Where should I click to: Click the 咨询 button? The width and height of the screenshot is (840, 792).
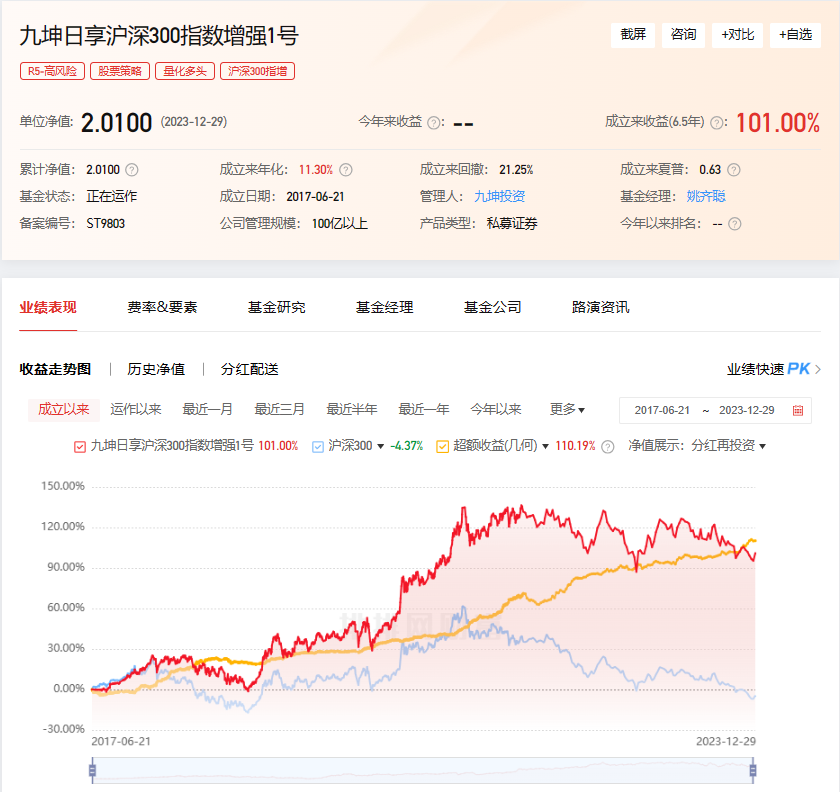[683, 35]
